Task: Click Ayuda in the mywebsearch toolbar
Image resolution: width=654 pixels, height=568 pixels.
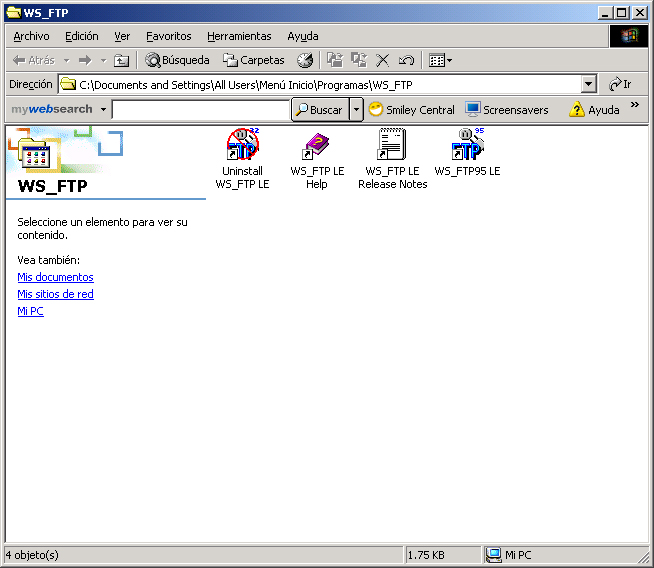Action: (594, 110)
